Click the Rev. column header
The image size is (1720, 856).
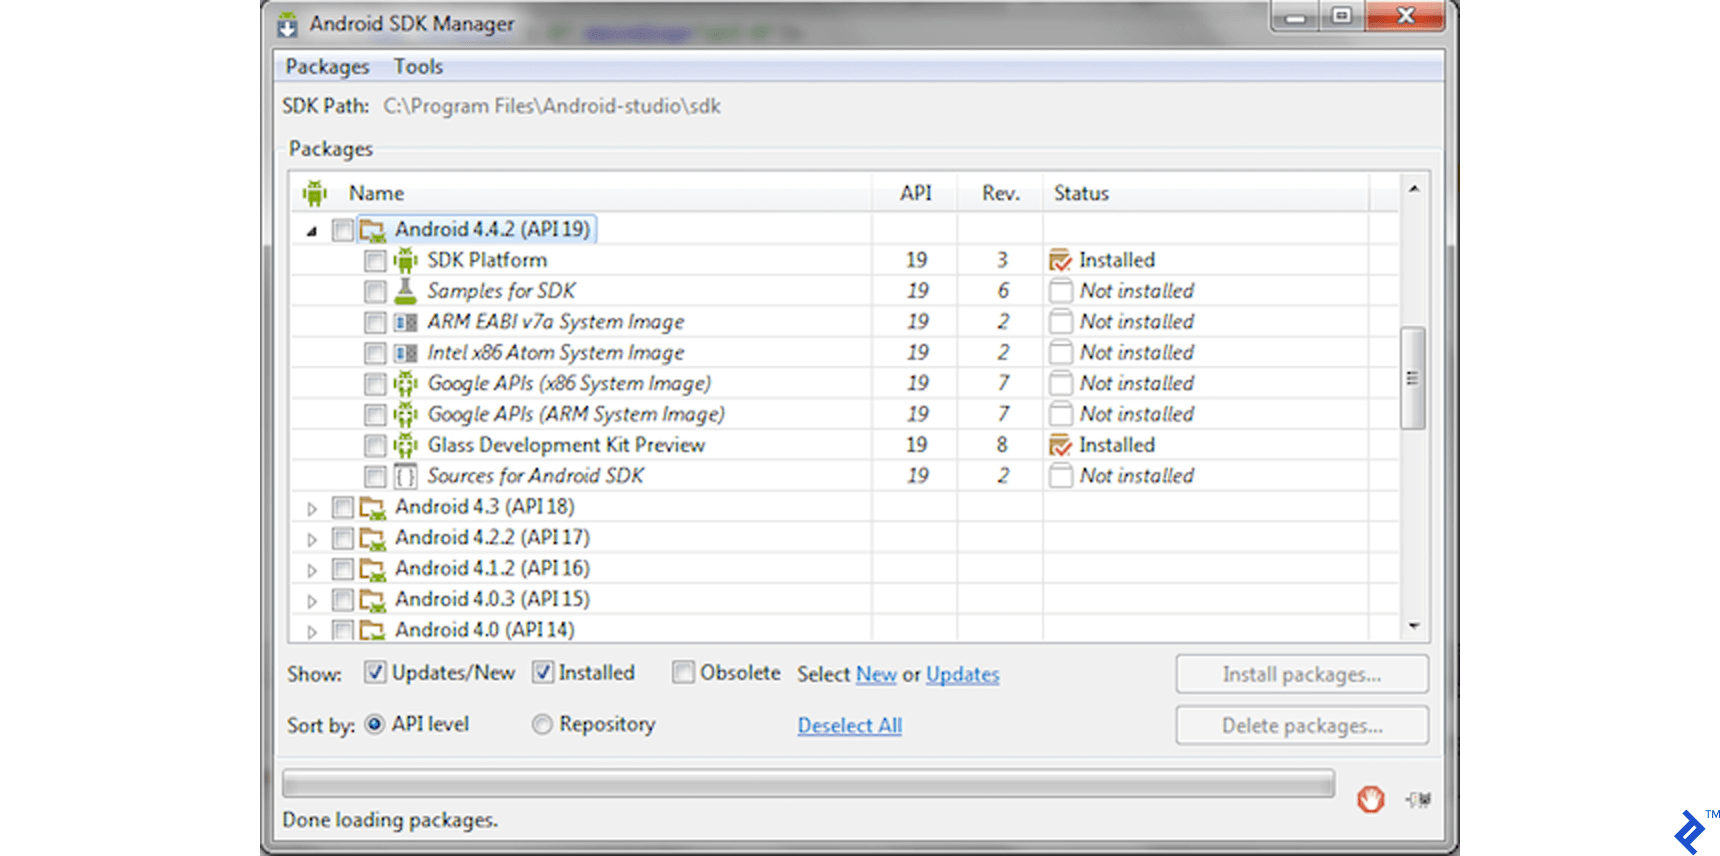(1001, 193)
